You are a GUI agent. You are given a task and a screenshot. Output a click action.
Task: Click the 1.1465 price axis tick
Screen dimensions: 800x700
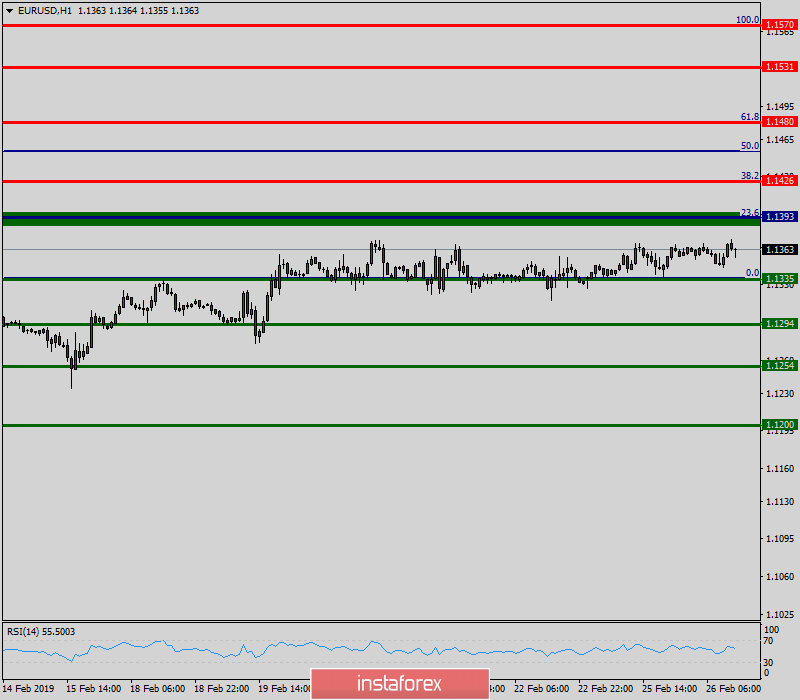click(780, 139)
